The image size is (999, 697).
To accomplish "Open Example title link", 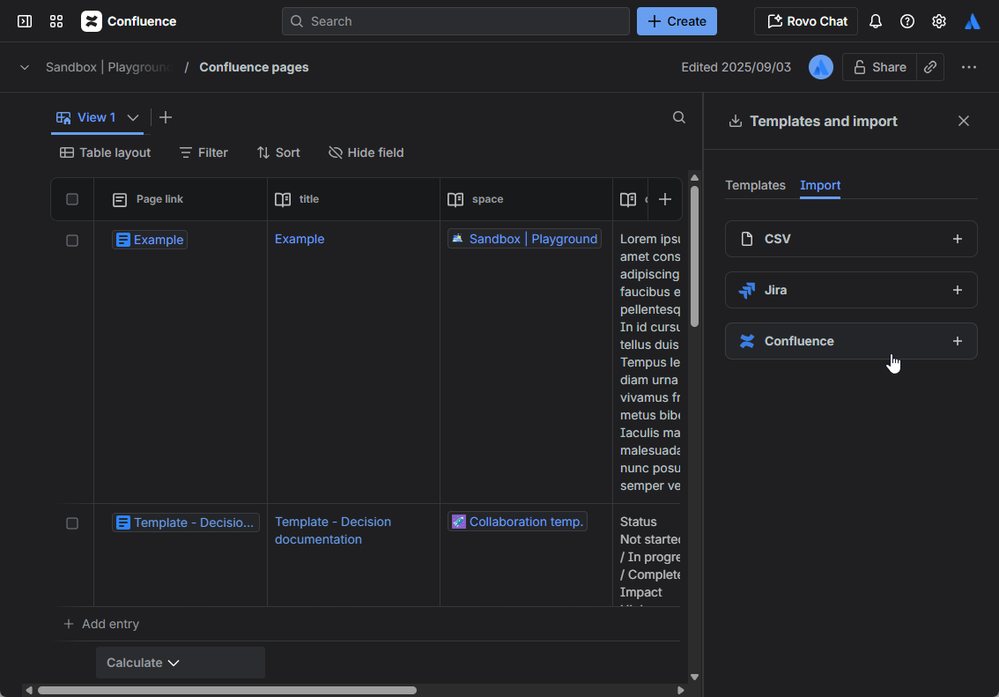I will [x=299, y=239].
